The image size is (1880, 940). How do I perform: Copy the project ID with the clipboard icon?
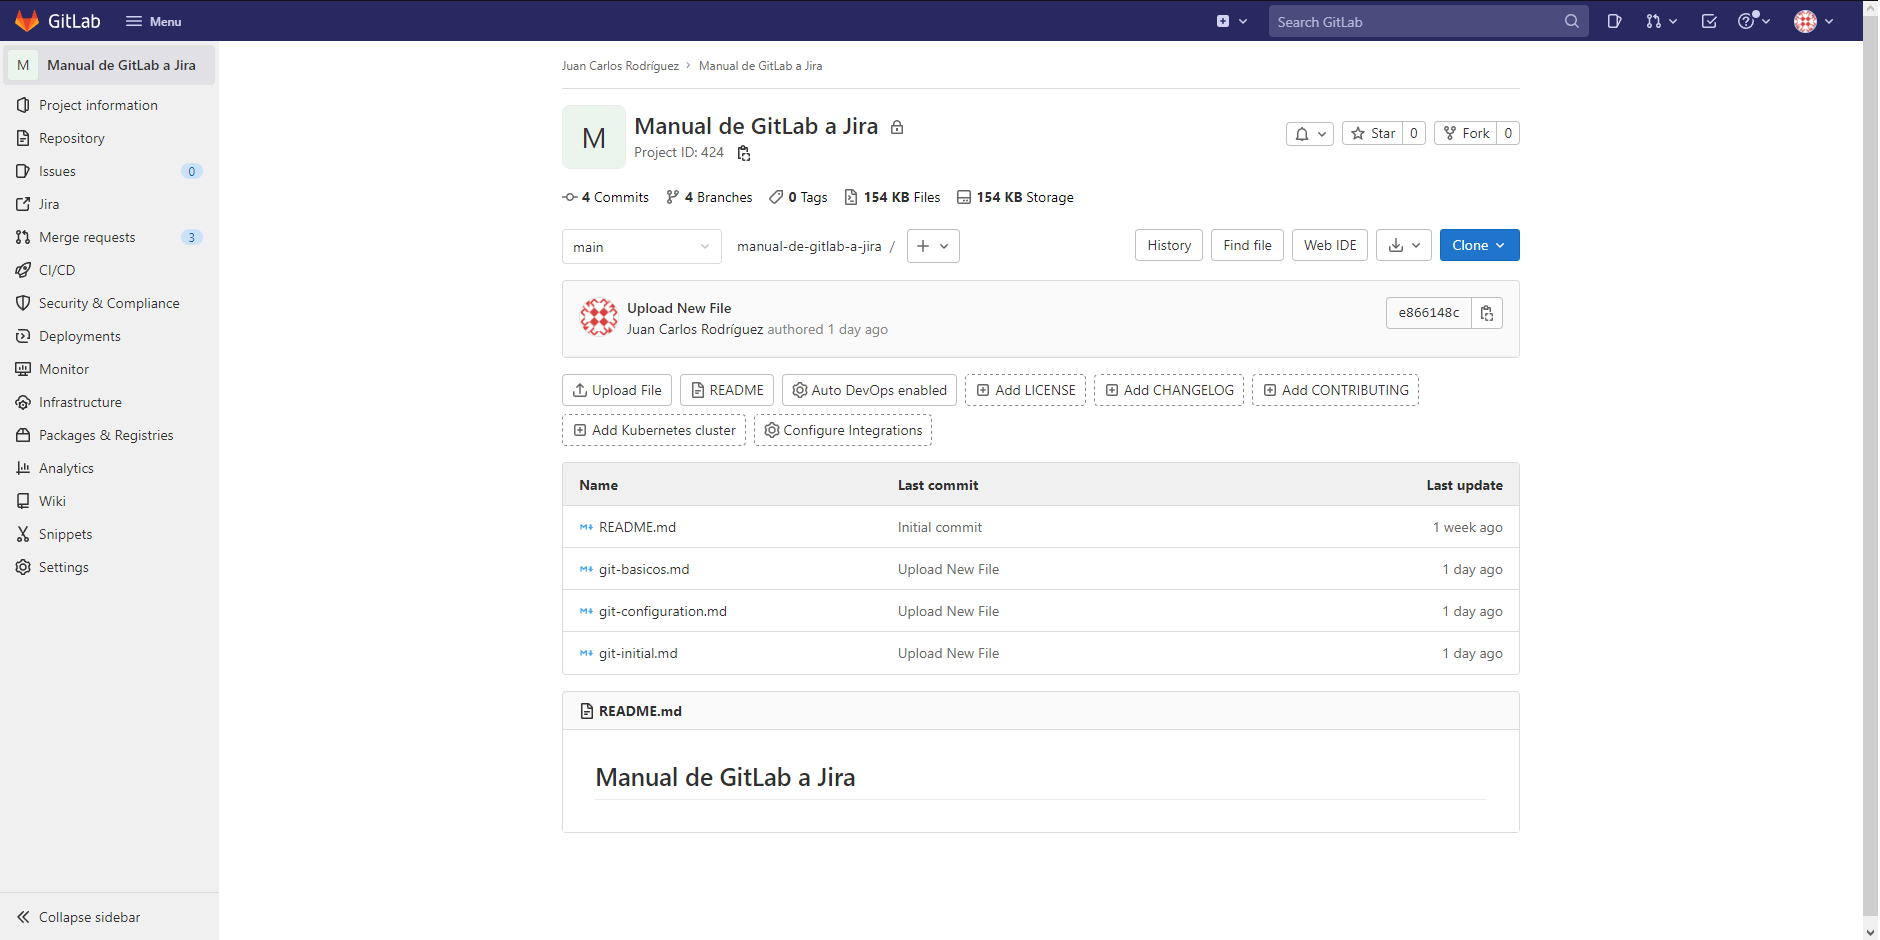(744, 153)
